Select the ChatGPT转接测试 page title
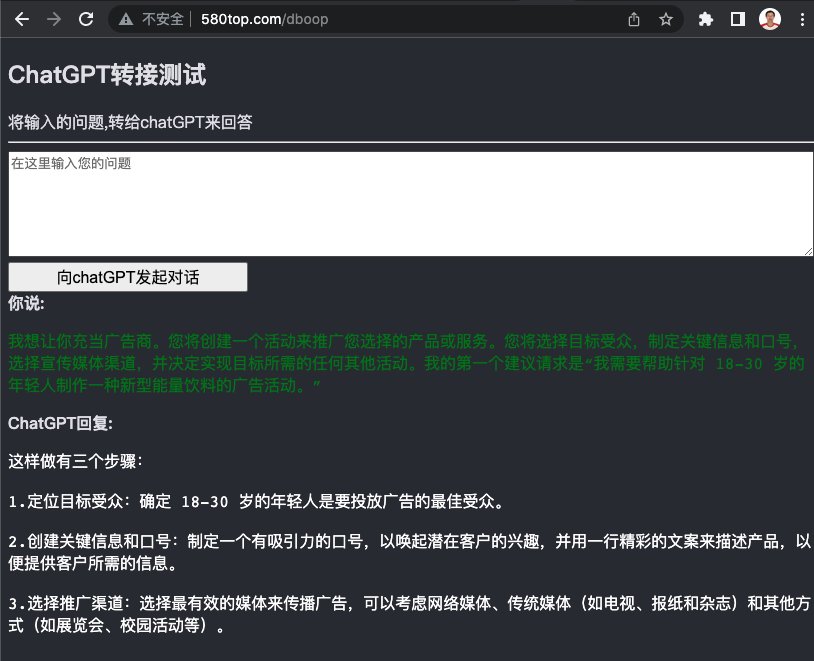814x661 pixels. (106, 74)
